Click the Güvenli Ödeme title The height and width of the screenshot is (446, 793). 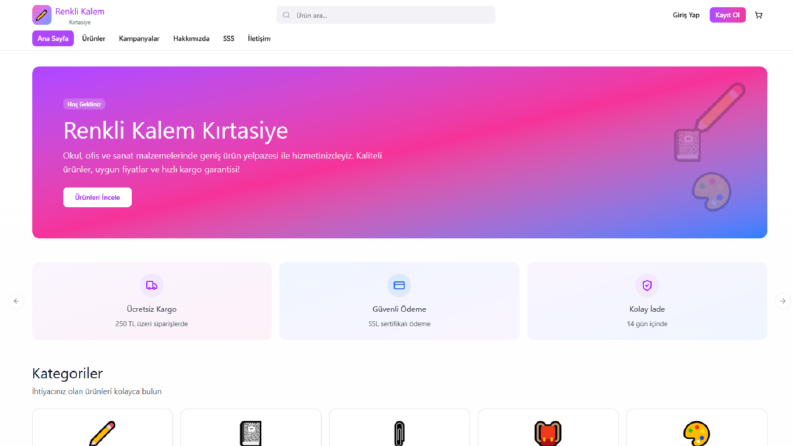[x=400, y=309]
